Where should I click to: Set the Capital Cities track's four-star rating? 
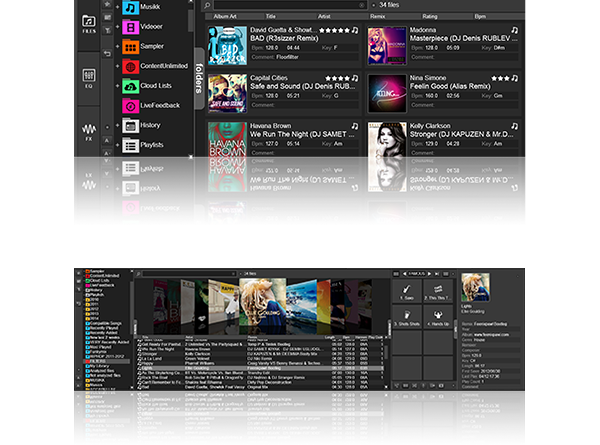(x=338, y=78)
